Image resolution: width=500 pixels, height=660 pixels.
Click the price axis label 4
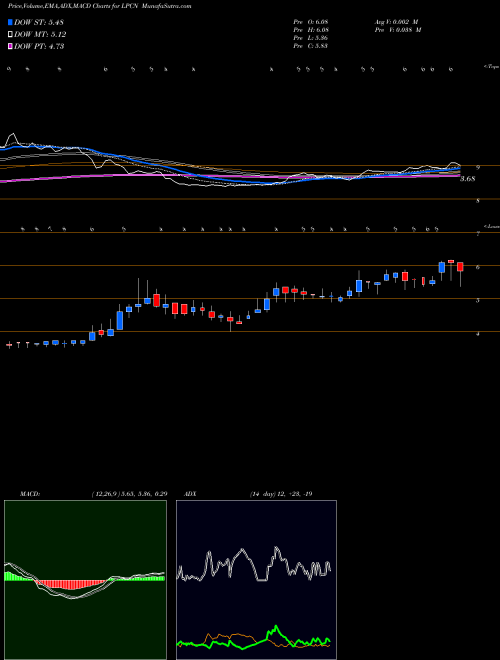(478, 333)
